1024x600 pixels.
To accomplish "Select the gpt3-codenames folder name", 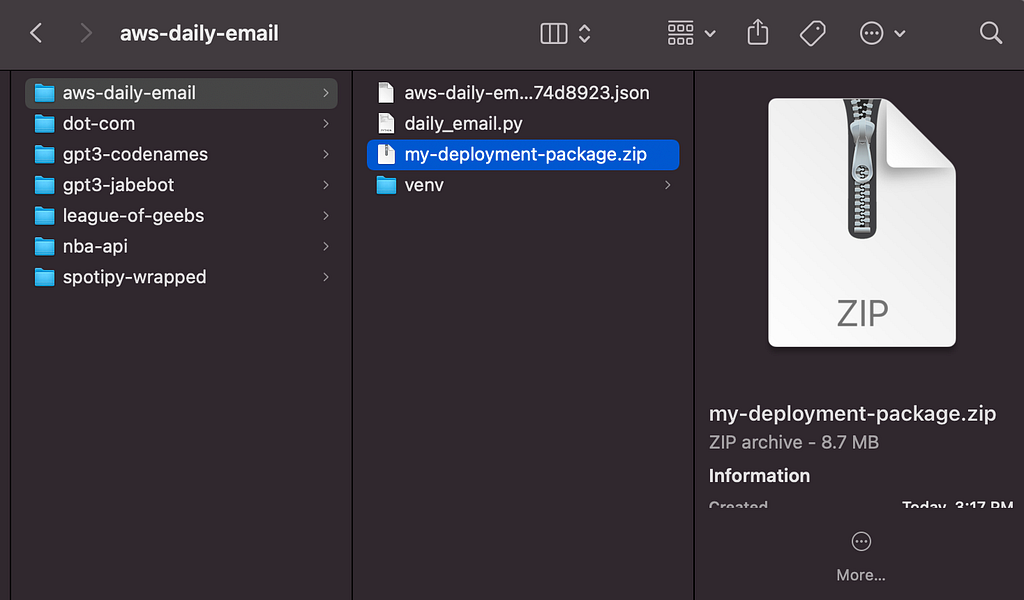I will tap(135, 155).
